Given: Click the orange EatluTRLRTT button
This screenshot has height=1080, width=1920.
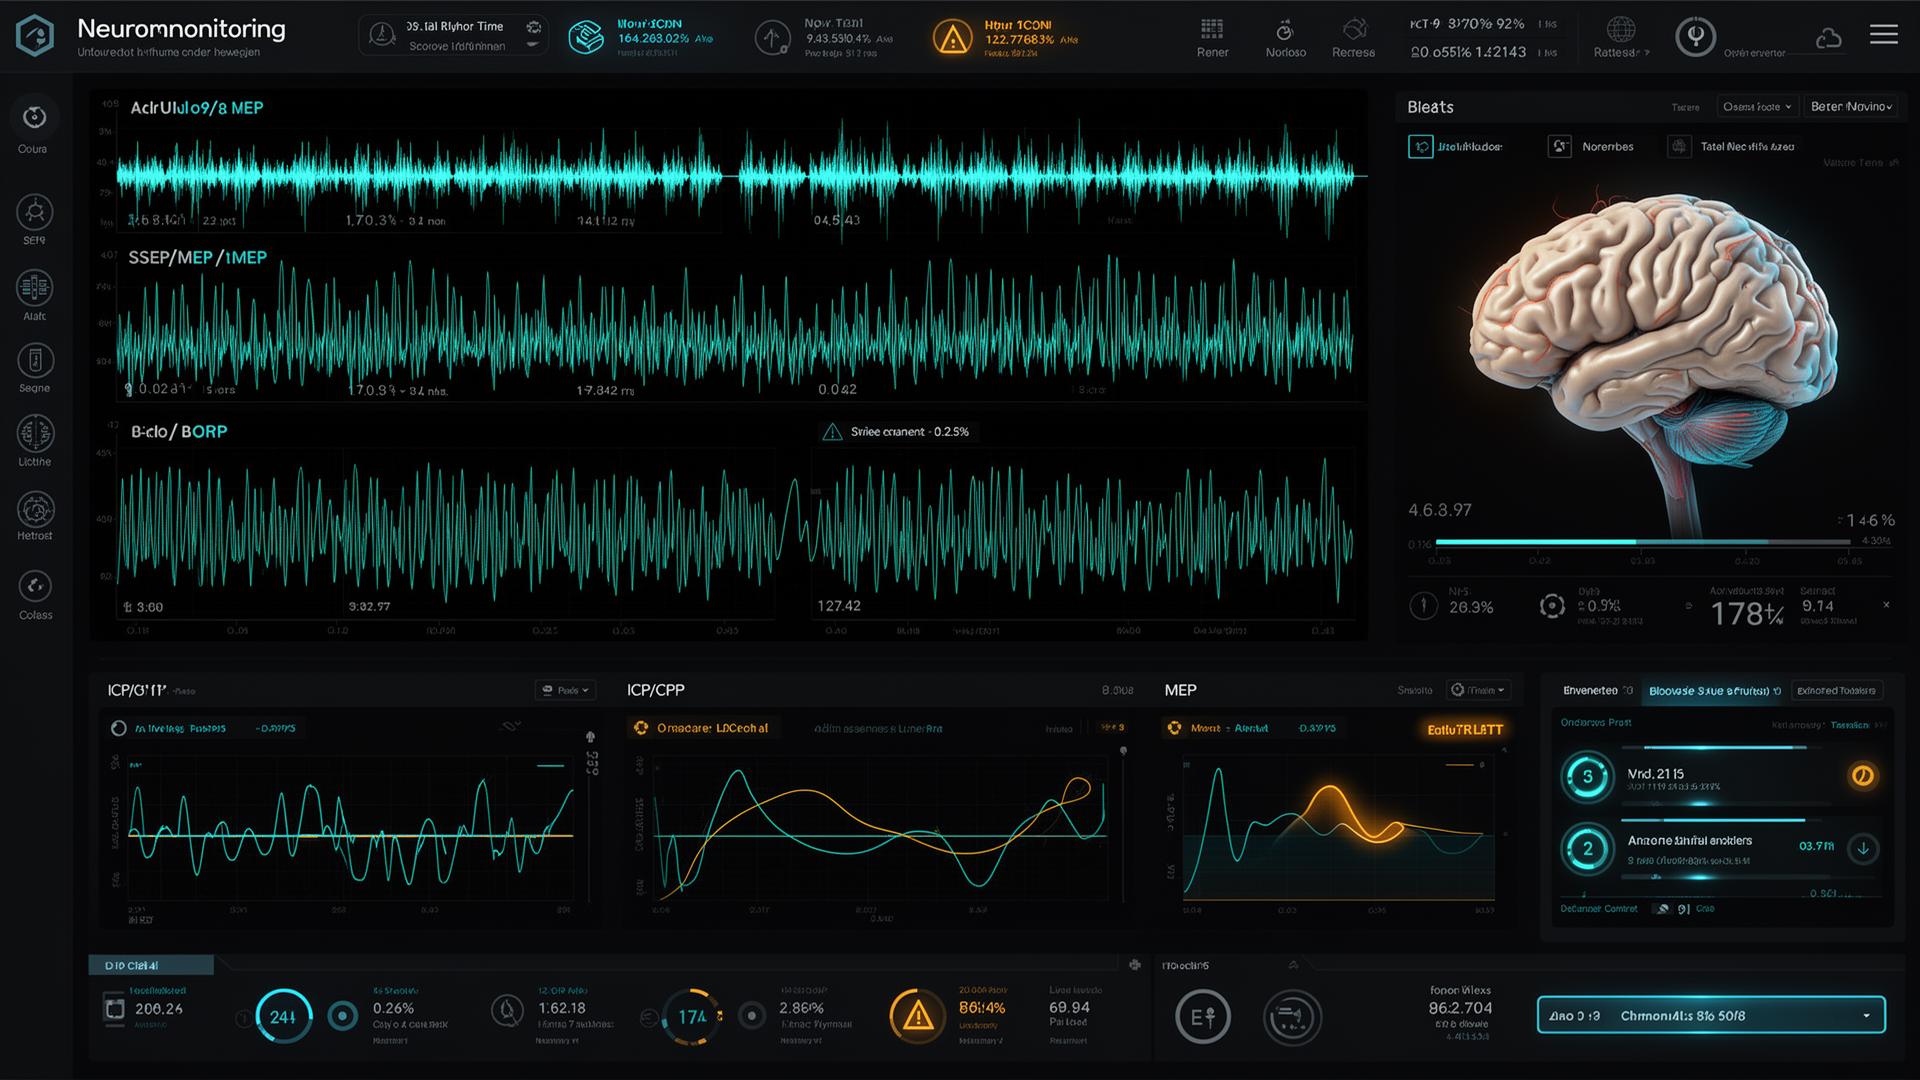Looking at the screenshot, I should coord(1464,730).
